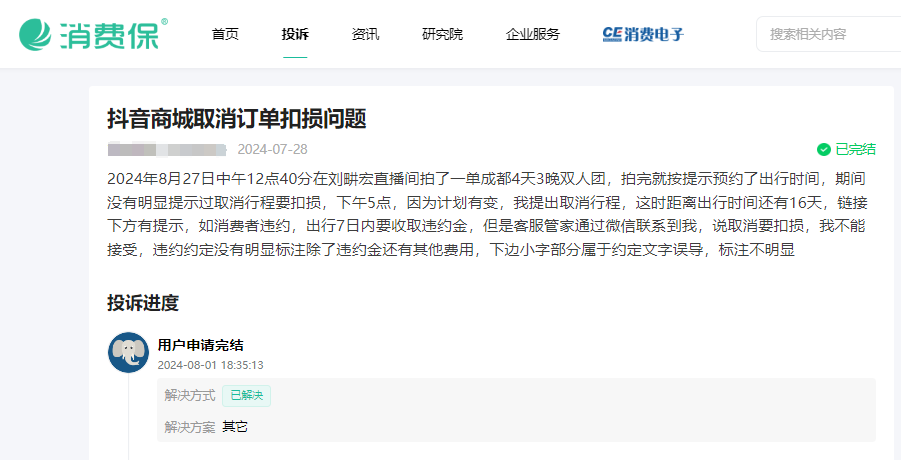Image resolution: width=901 pixels, height=460 pixels.
Task: Click the complaint text line starting 2024年8月27日
Action: point(486,179)
